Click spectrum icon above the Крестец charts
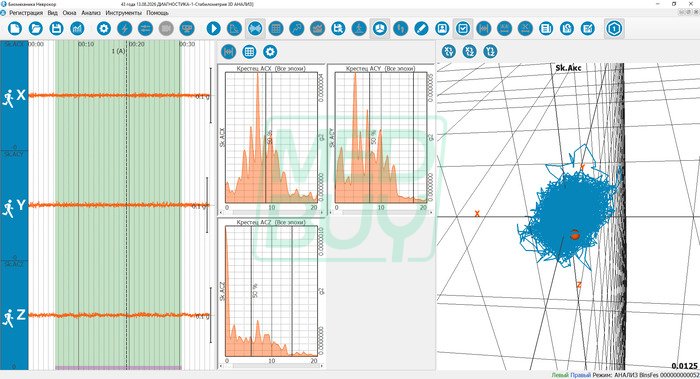Screen dimensions: 700x379 coord(229,52)
